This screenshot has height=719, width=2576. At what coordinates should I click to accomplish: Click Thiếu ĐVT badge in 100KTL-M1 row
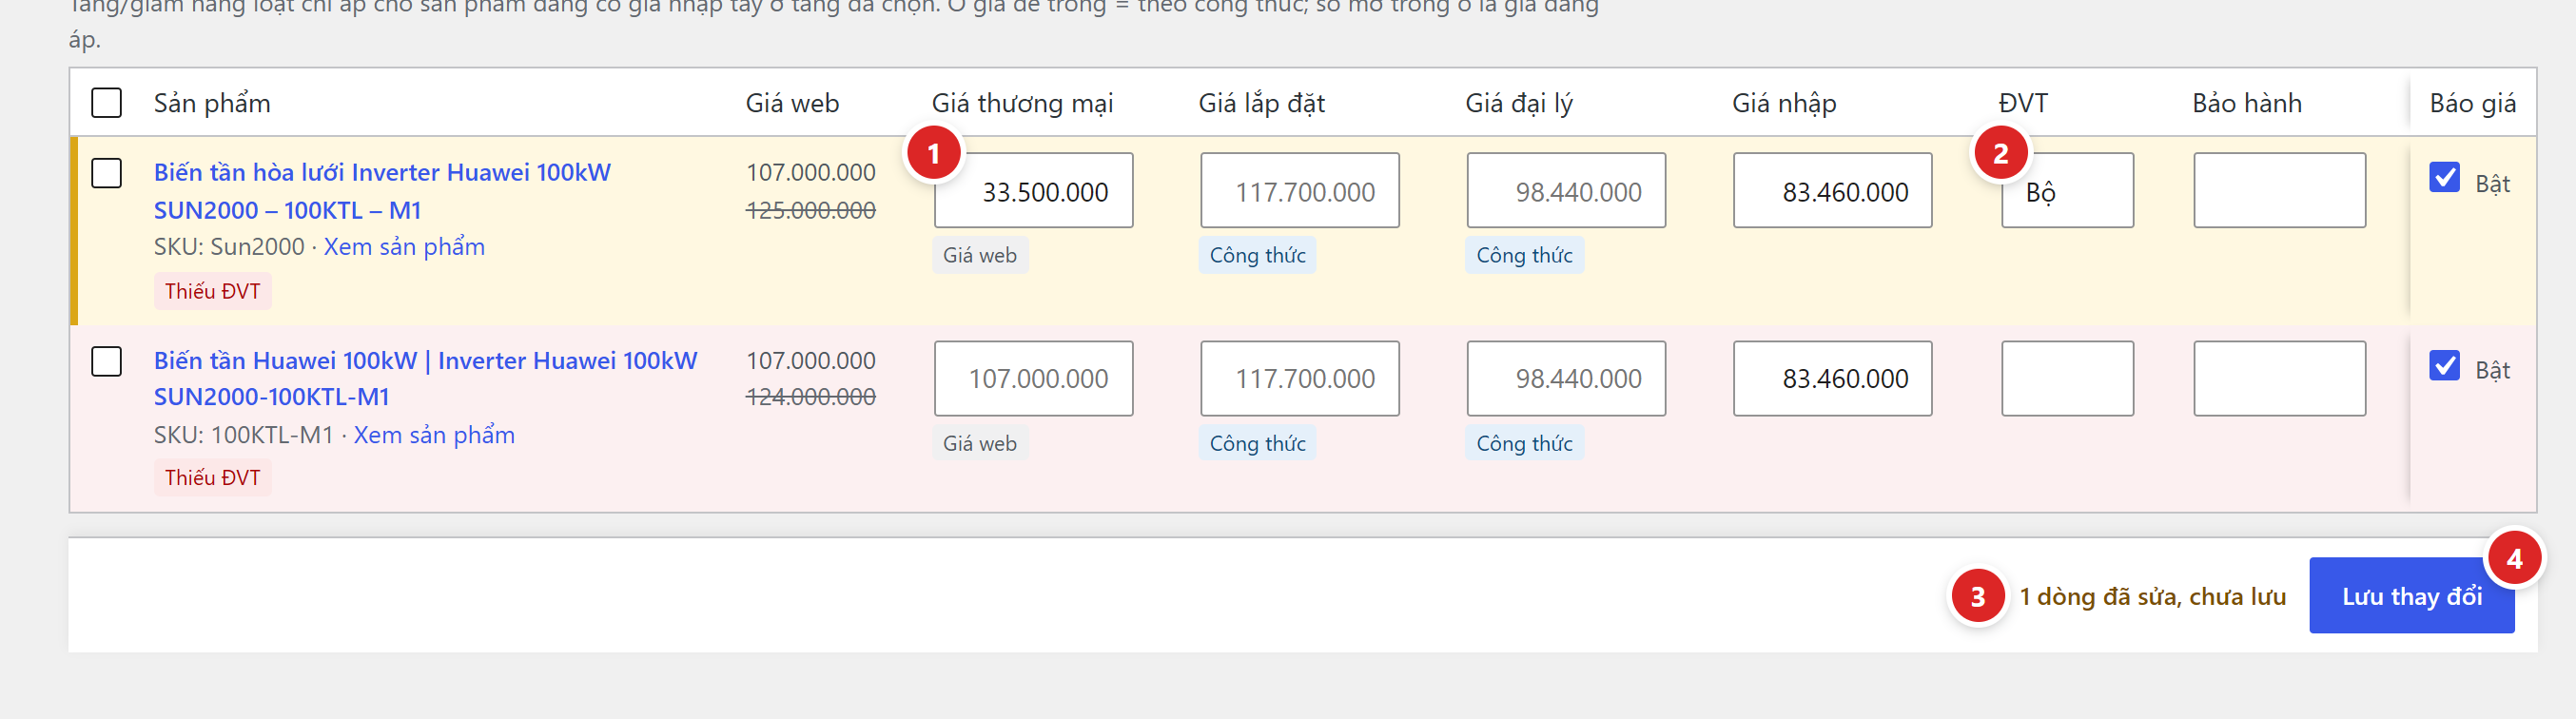[x=212, y=477]
